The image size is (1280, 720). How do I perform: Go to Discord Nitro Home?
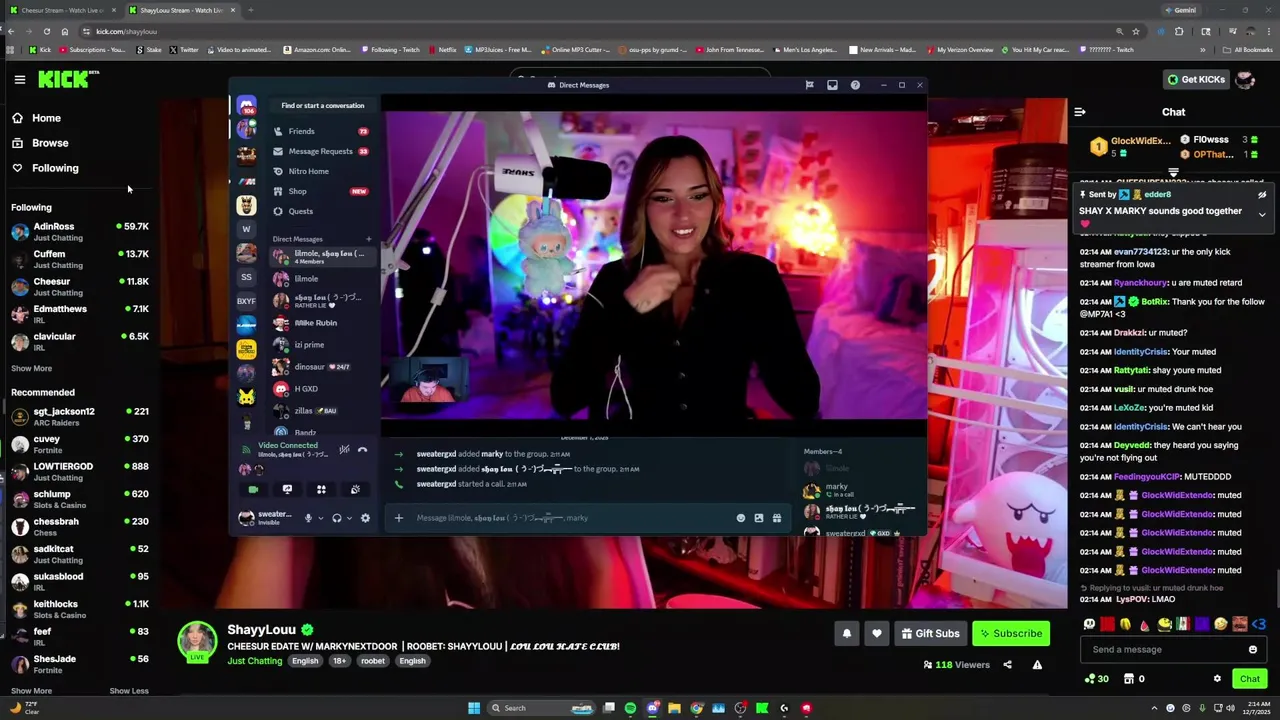[321, 171]
